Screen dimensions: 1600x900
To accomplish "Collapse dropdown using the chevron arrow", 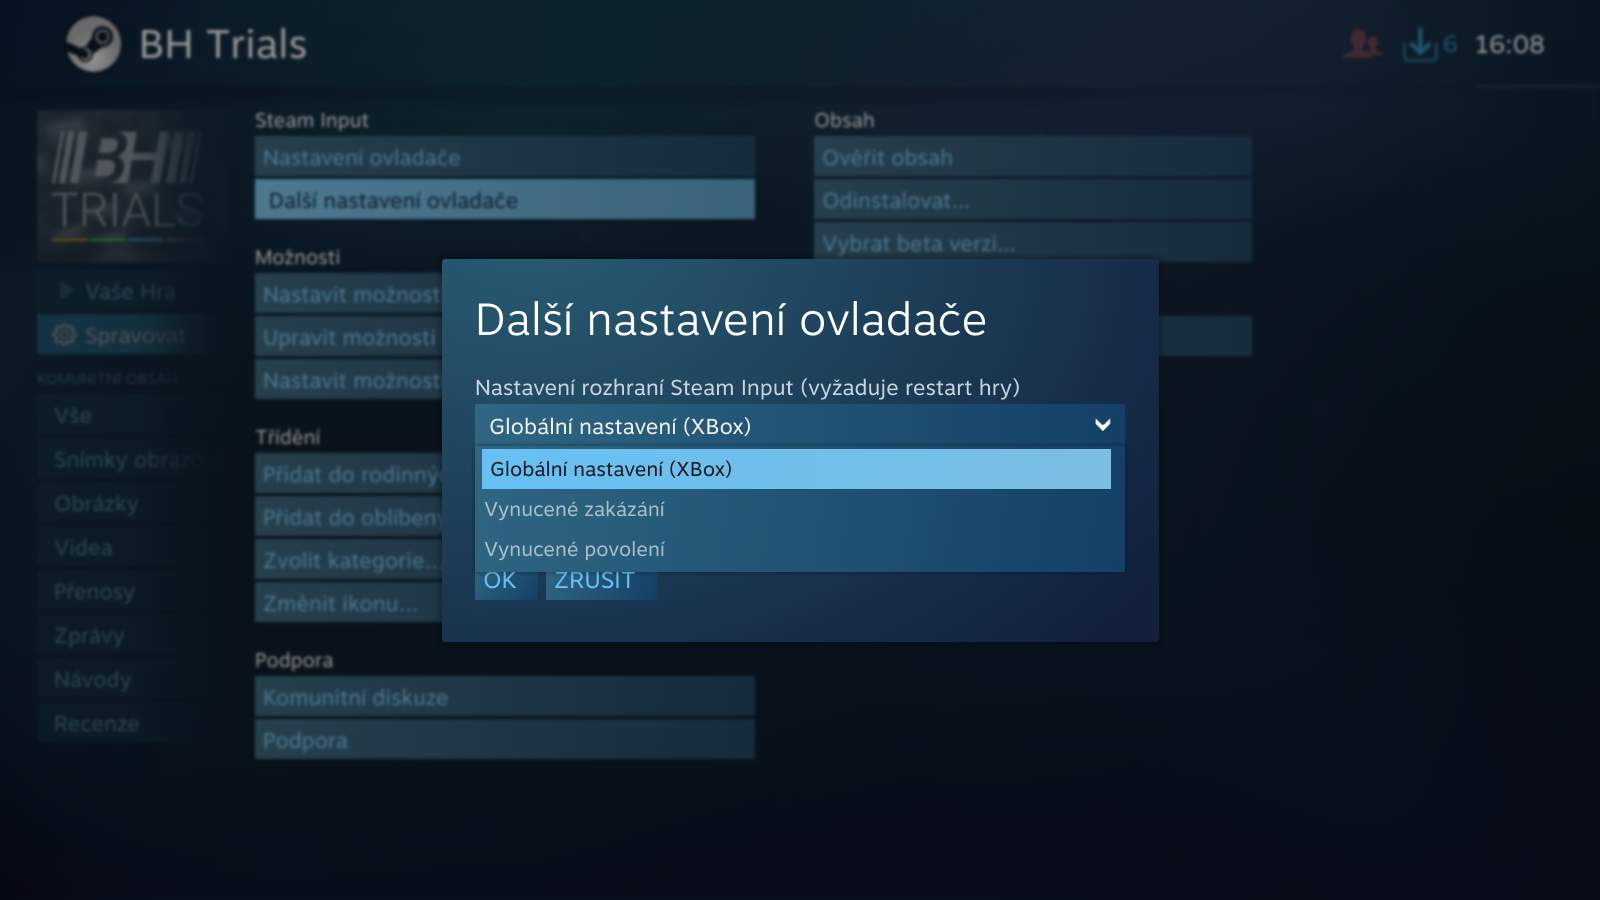I will coord(1102,425).
